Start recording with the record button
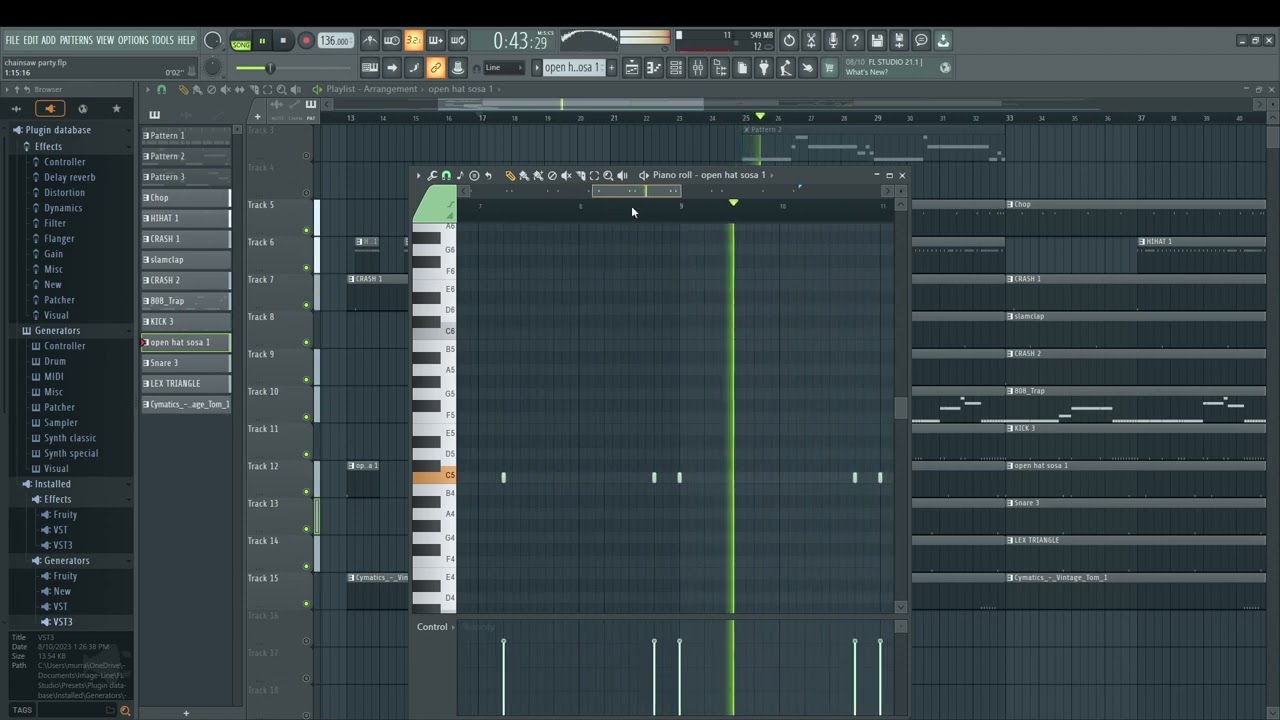 [306, 41]
